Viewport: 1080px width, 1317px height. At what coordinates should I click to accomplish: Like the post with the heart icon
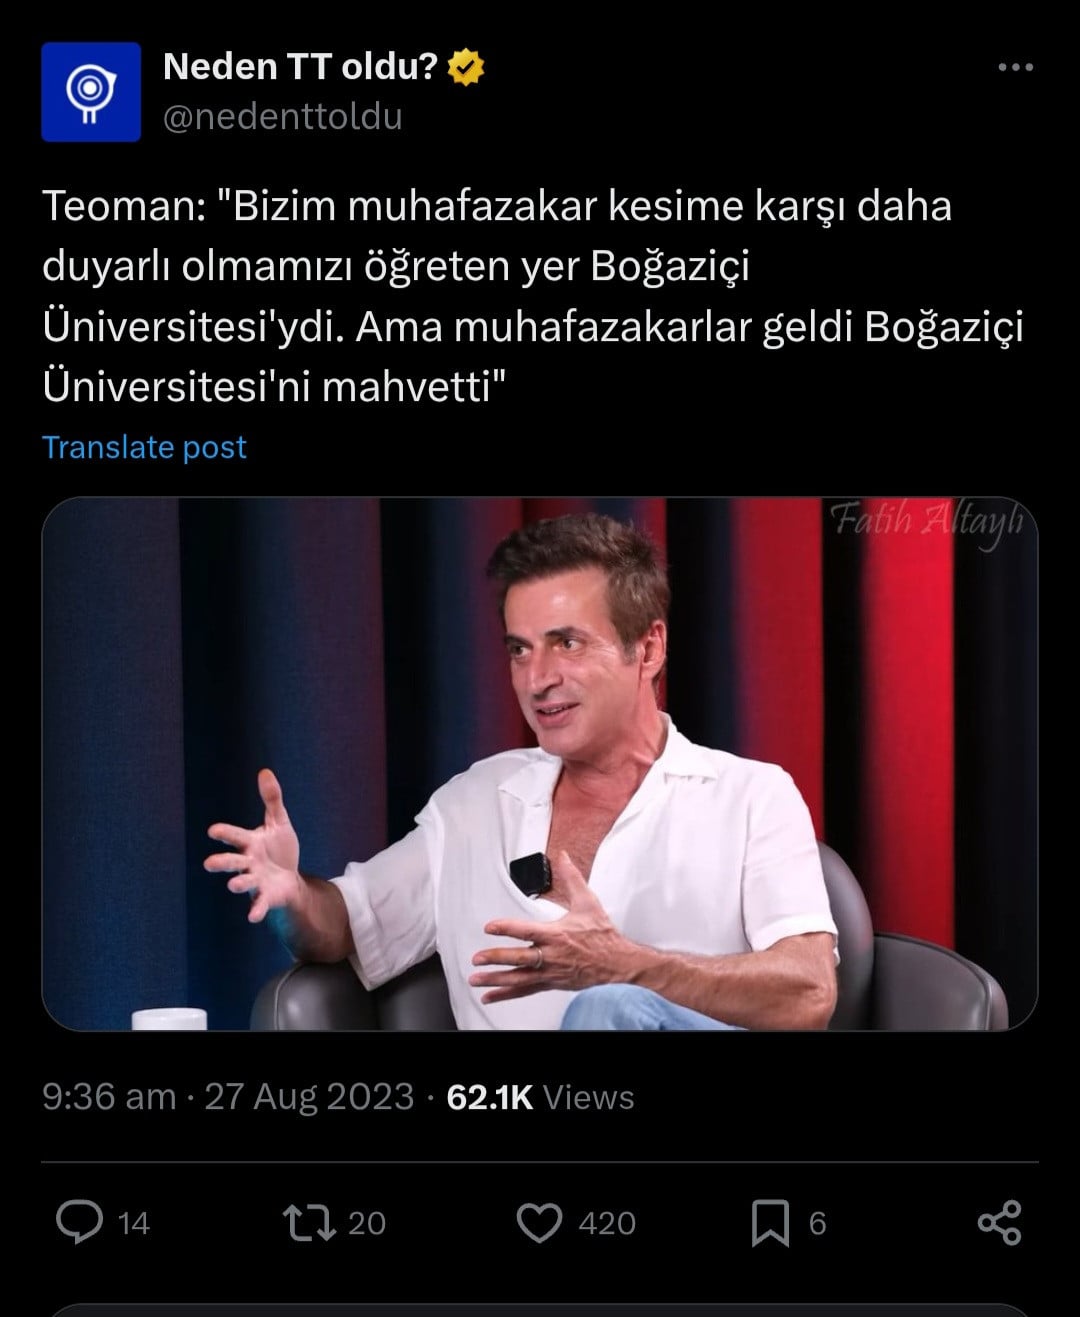tap(539, 1222)
